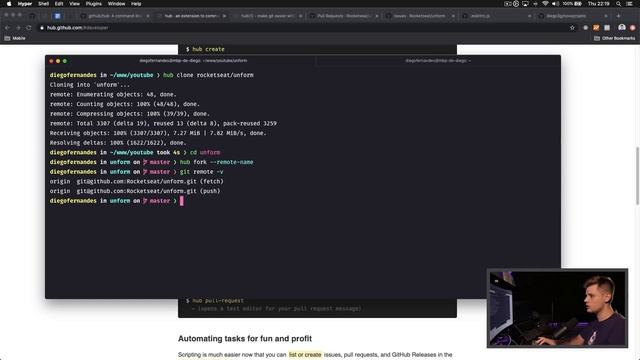Click the origin fetch URL line
This screenshot has height=360, width=640.
[x=137, y=182]
